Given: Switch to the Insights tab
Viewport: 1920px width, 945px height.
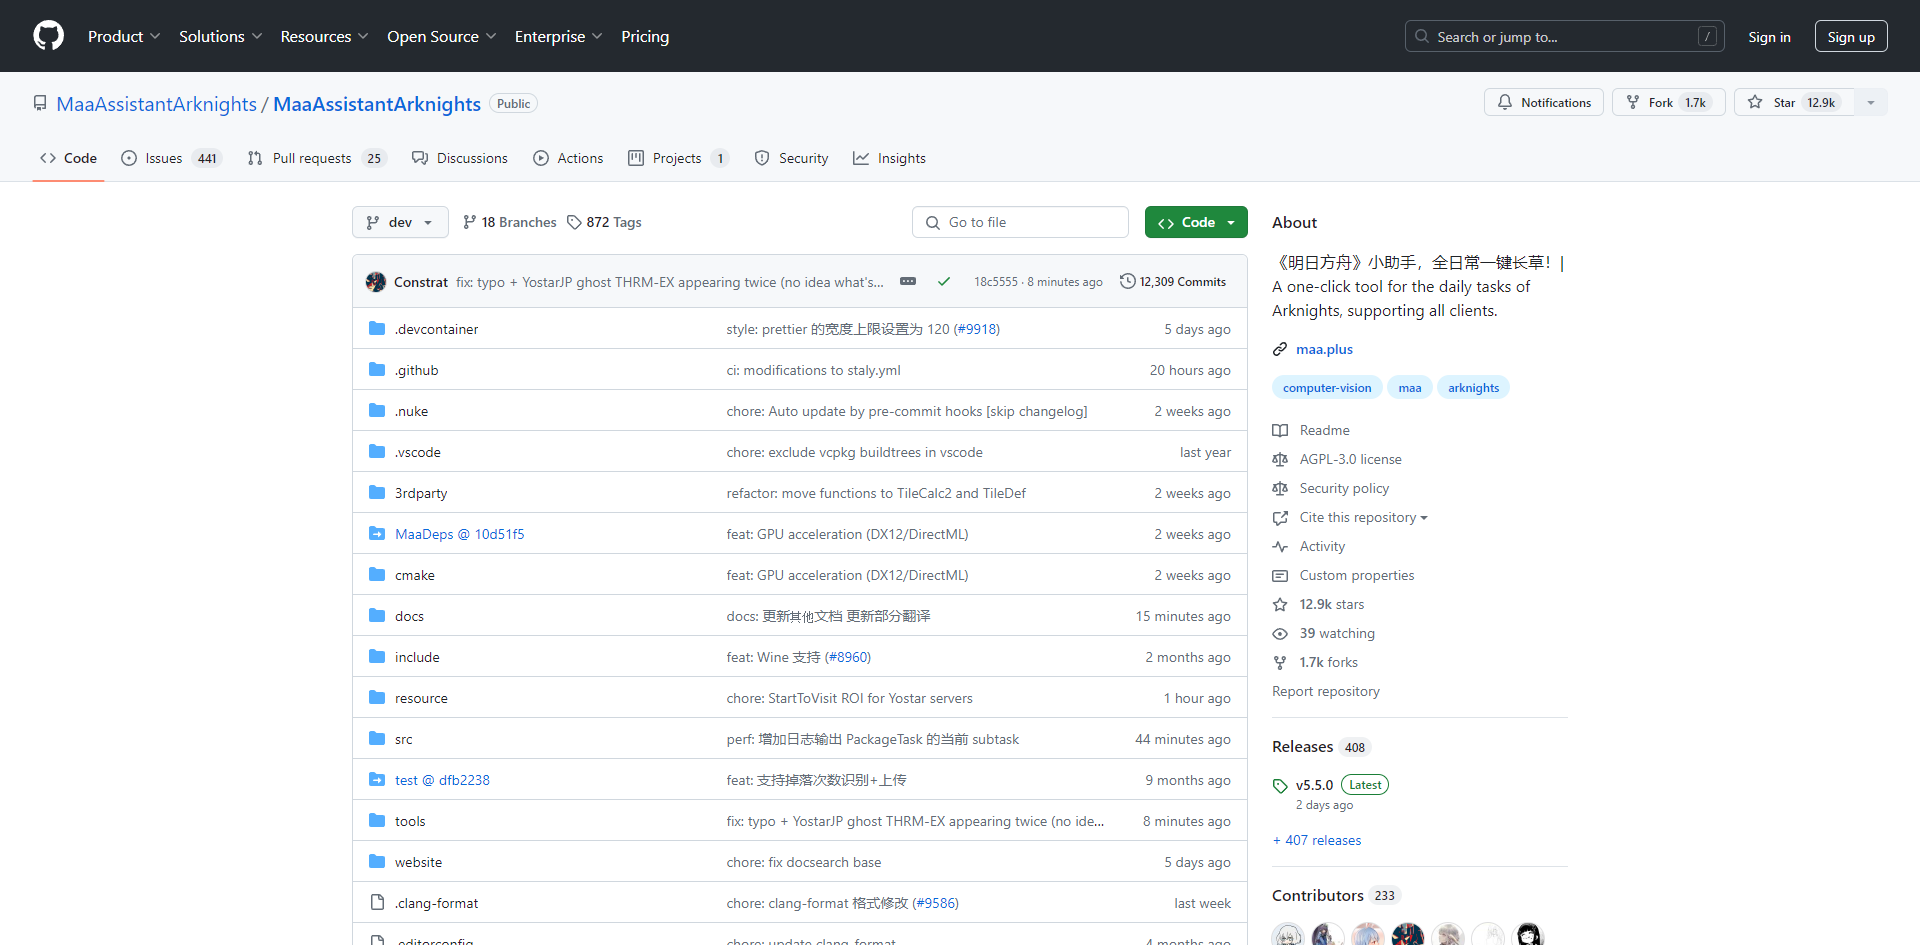Looking at the screenshot, I should 889,158.
